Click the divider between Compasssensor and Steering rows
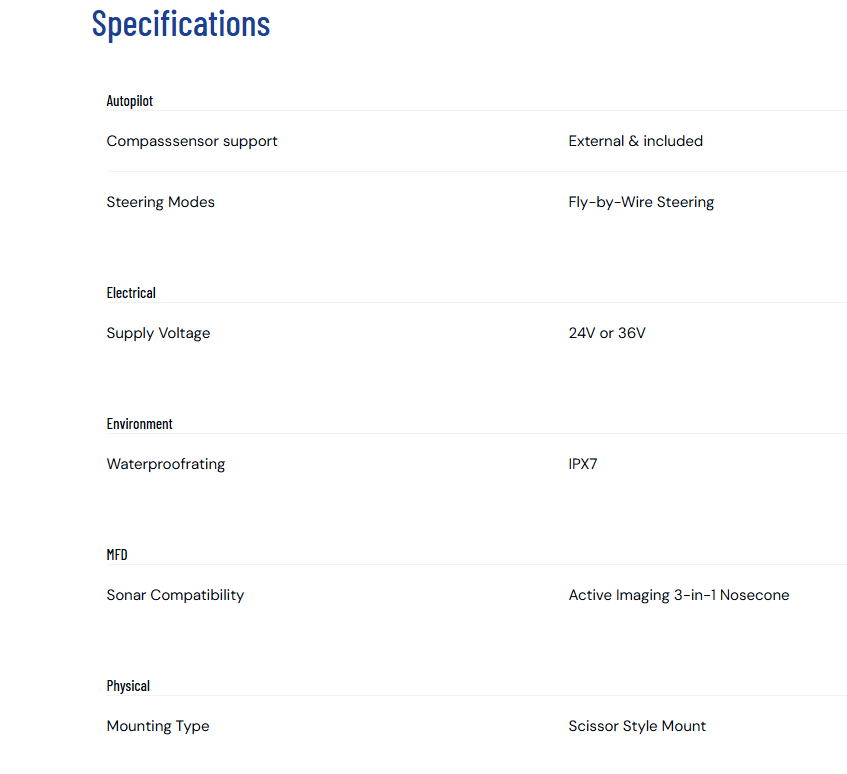This screenshot has height=774, width=847. [x=476, y=172]
